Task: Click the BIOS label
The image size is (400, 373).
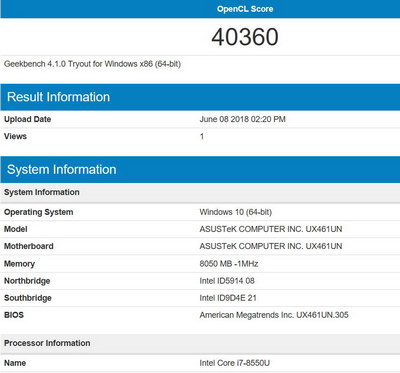Action: pyautogui.click(x=14, y=315)
